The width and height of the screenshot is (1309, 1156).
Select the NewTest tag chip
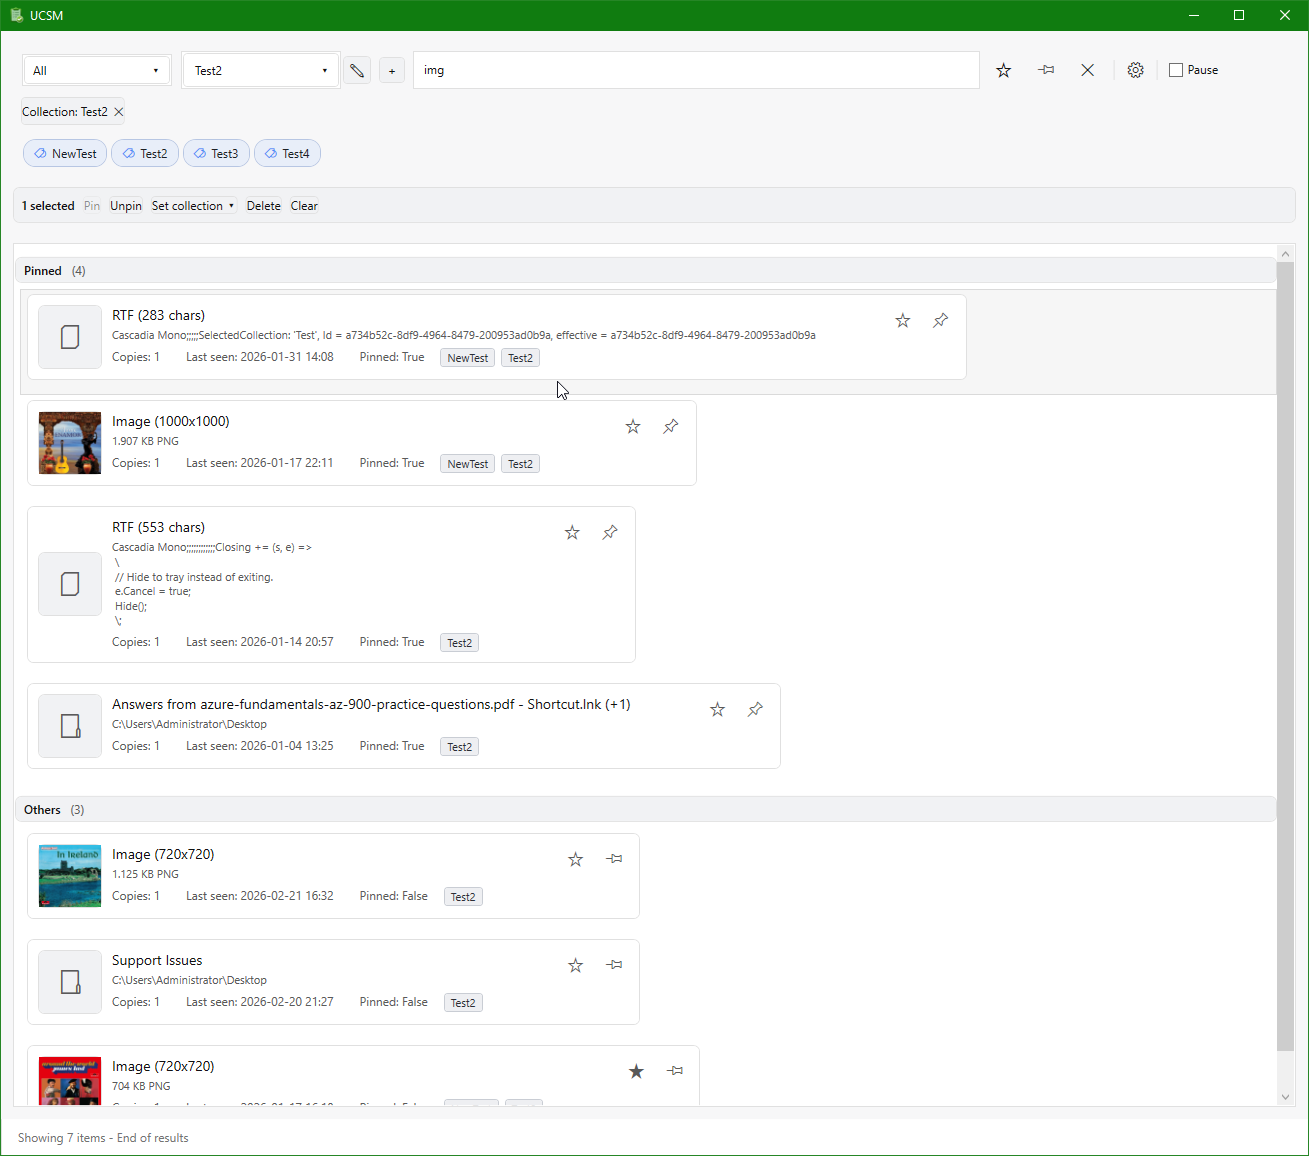[x=65, y=153]
